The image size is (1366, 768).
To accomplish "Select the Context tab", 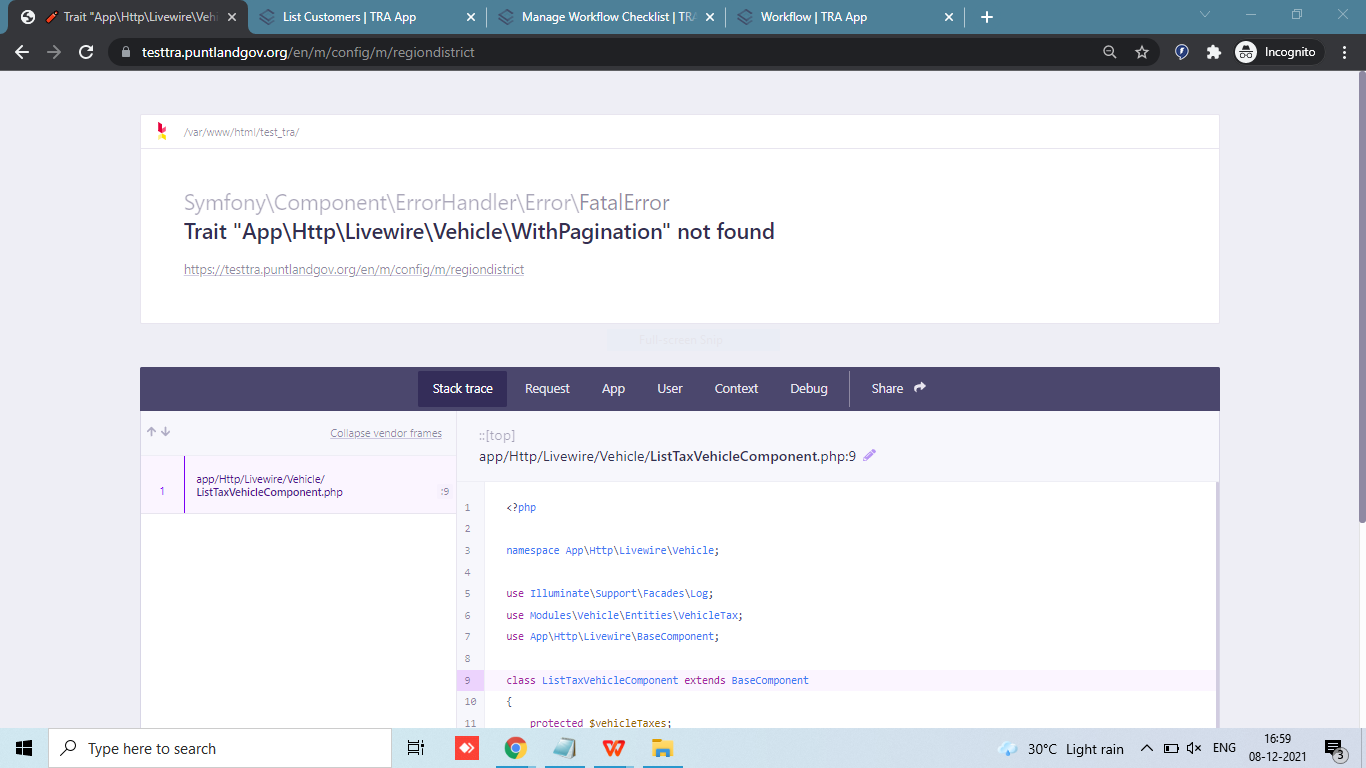I will pos(736,389).
